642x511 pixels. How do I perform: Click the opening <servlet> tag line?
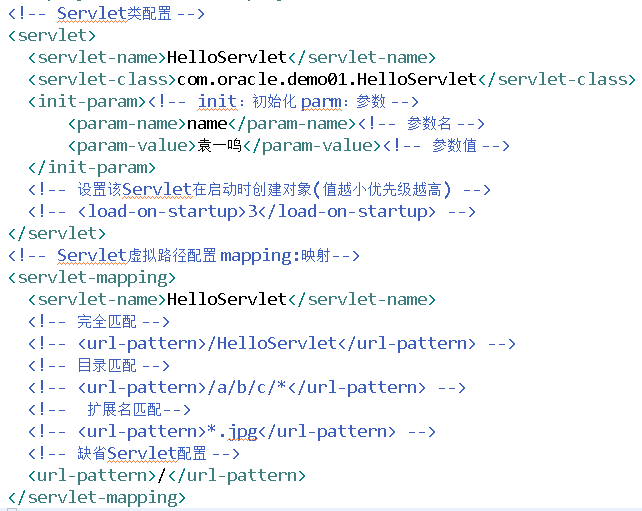(52, 35)
